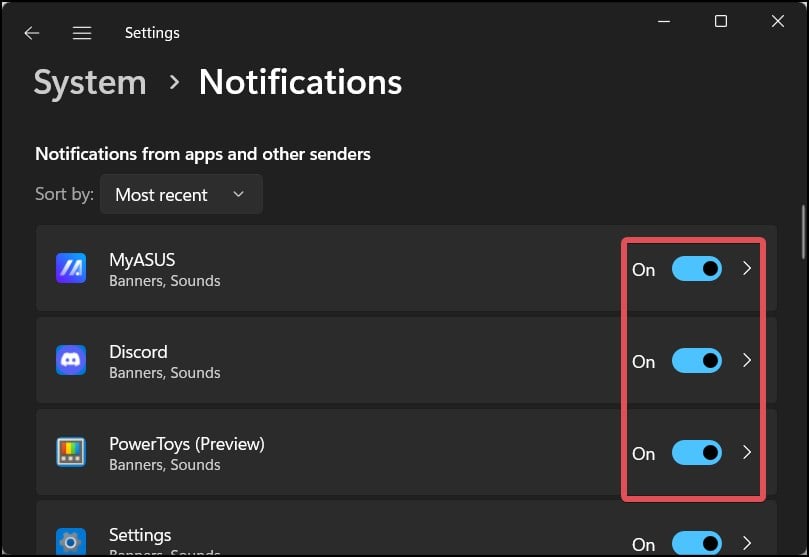Go back with the arrow button
The width and height of the screenshot is (809, 557).
tap(31, 34)
